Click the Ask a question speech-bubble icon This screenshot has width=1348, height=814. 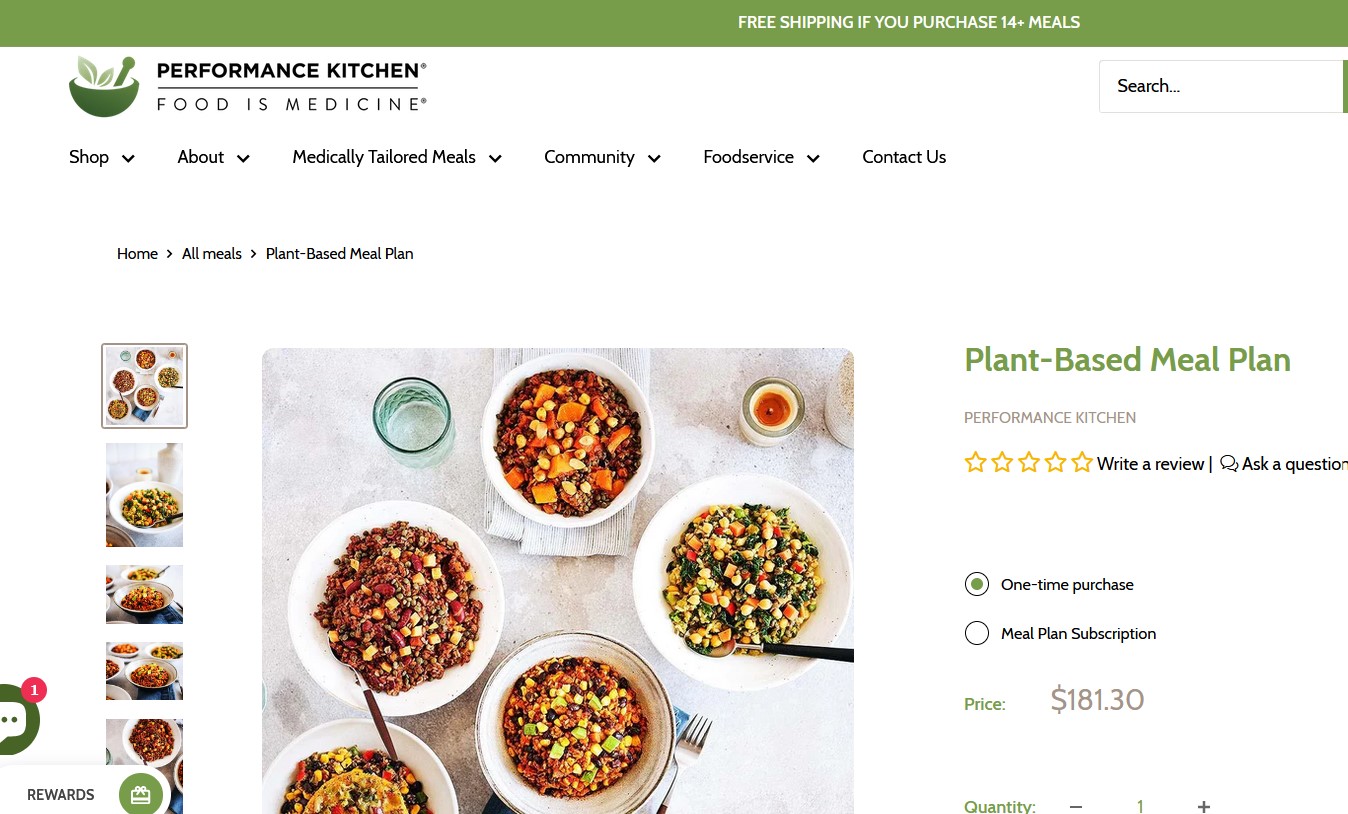pos(1229,463)
